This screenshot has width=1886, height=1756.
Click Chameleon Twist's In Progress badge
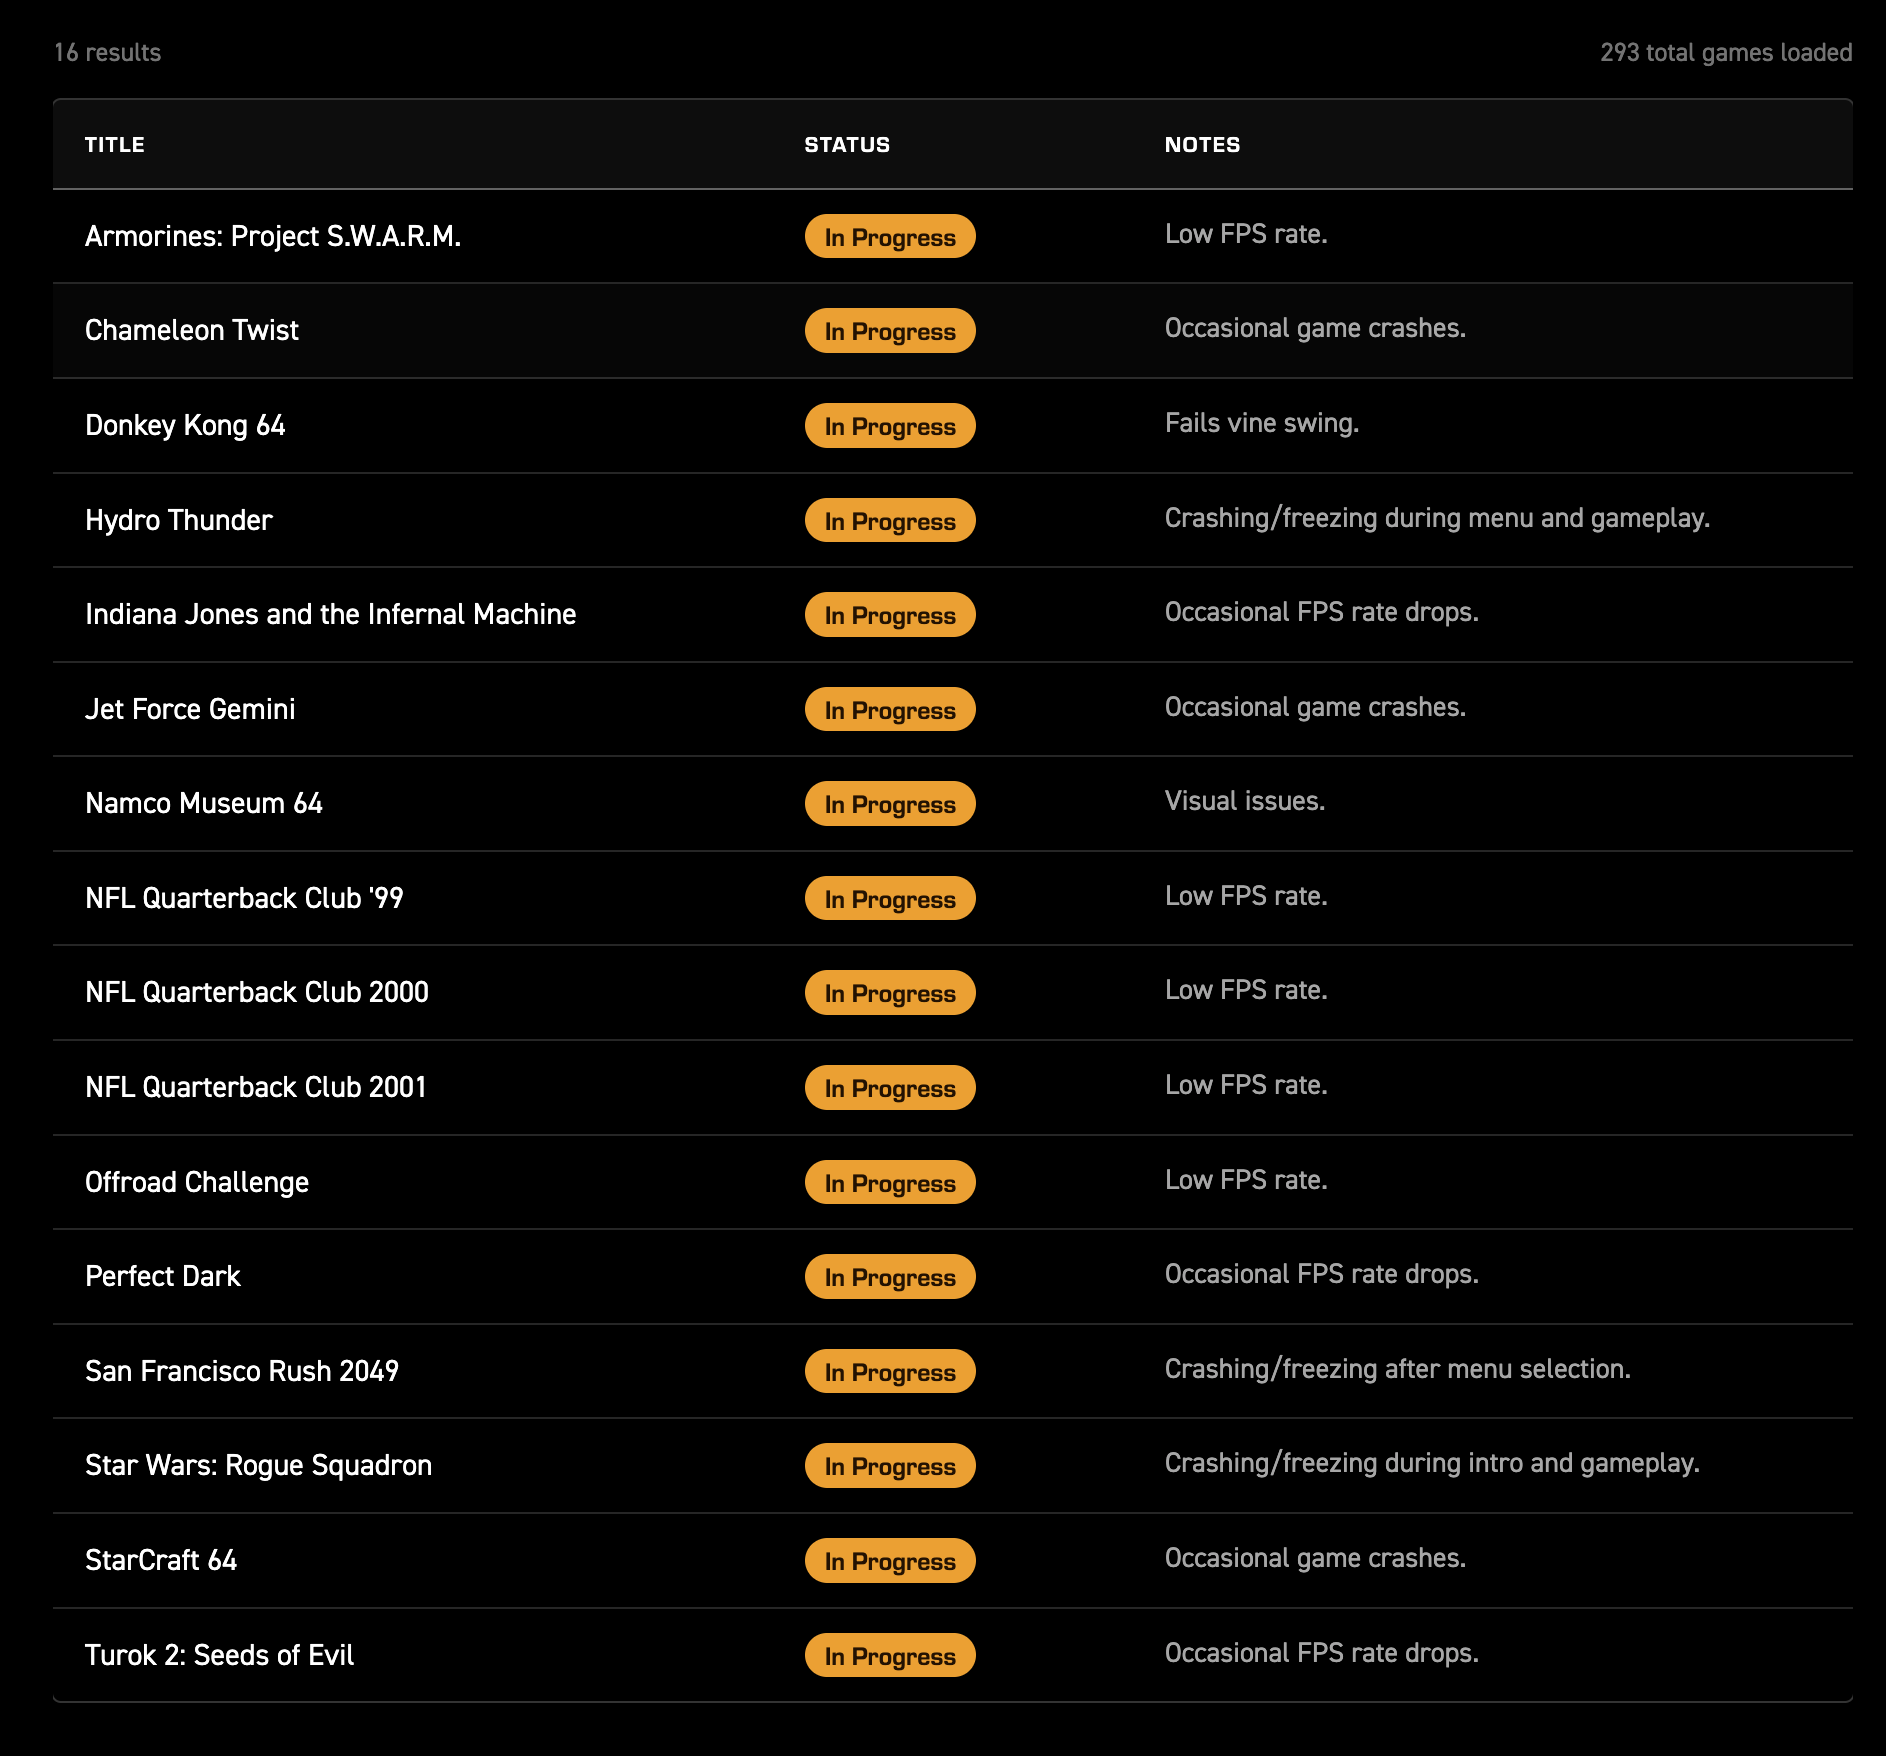tap(890, 331)
